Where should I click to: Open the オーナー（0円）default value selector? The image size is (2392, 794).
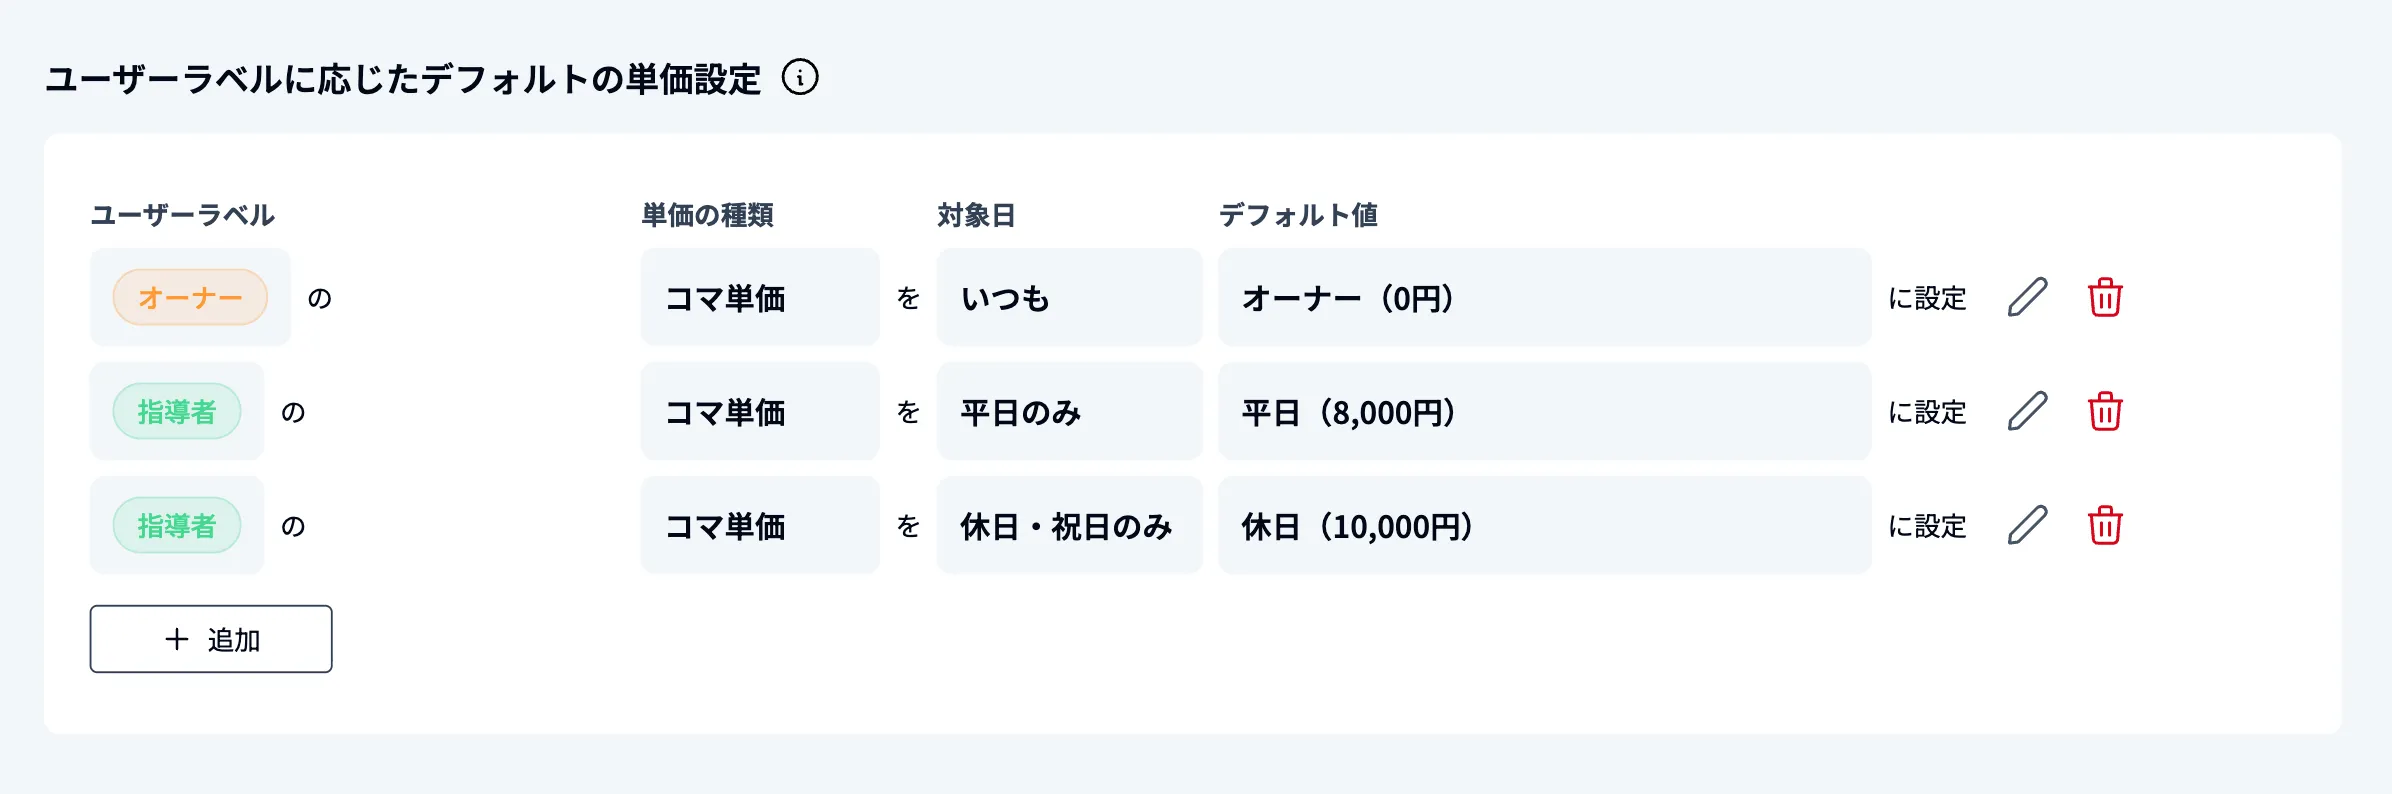coord(1543,297)
